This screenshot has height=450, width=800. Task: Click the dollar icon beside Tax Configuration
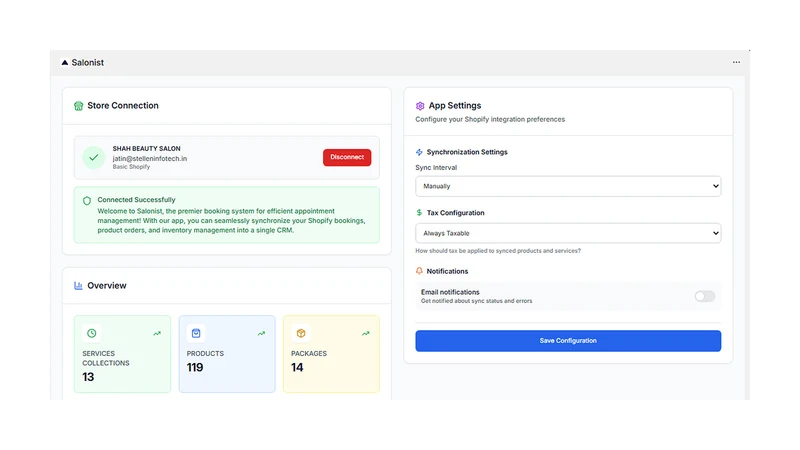(419, 212)
